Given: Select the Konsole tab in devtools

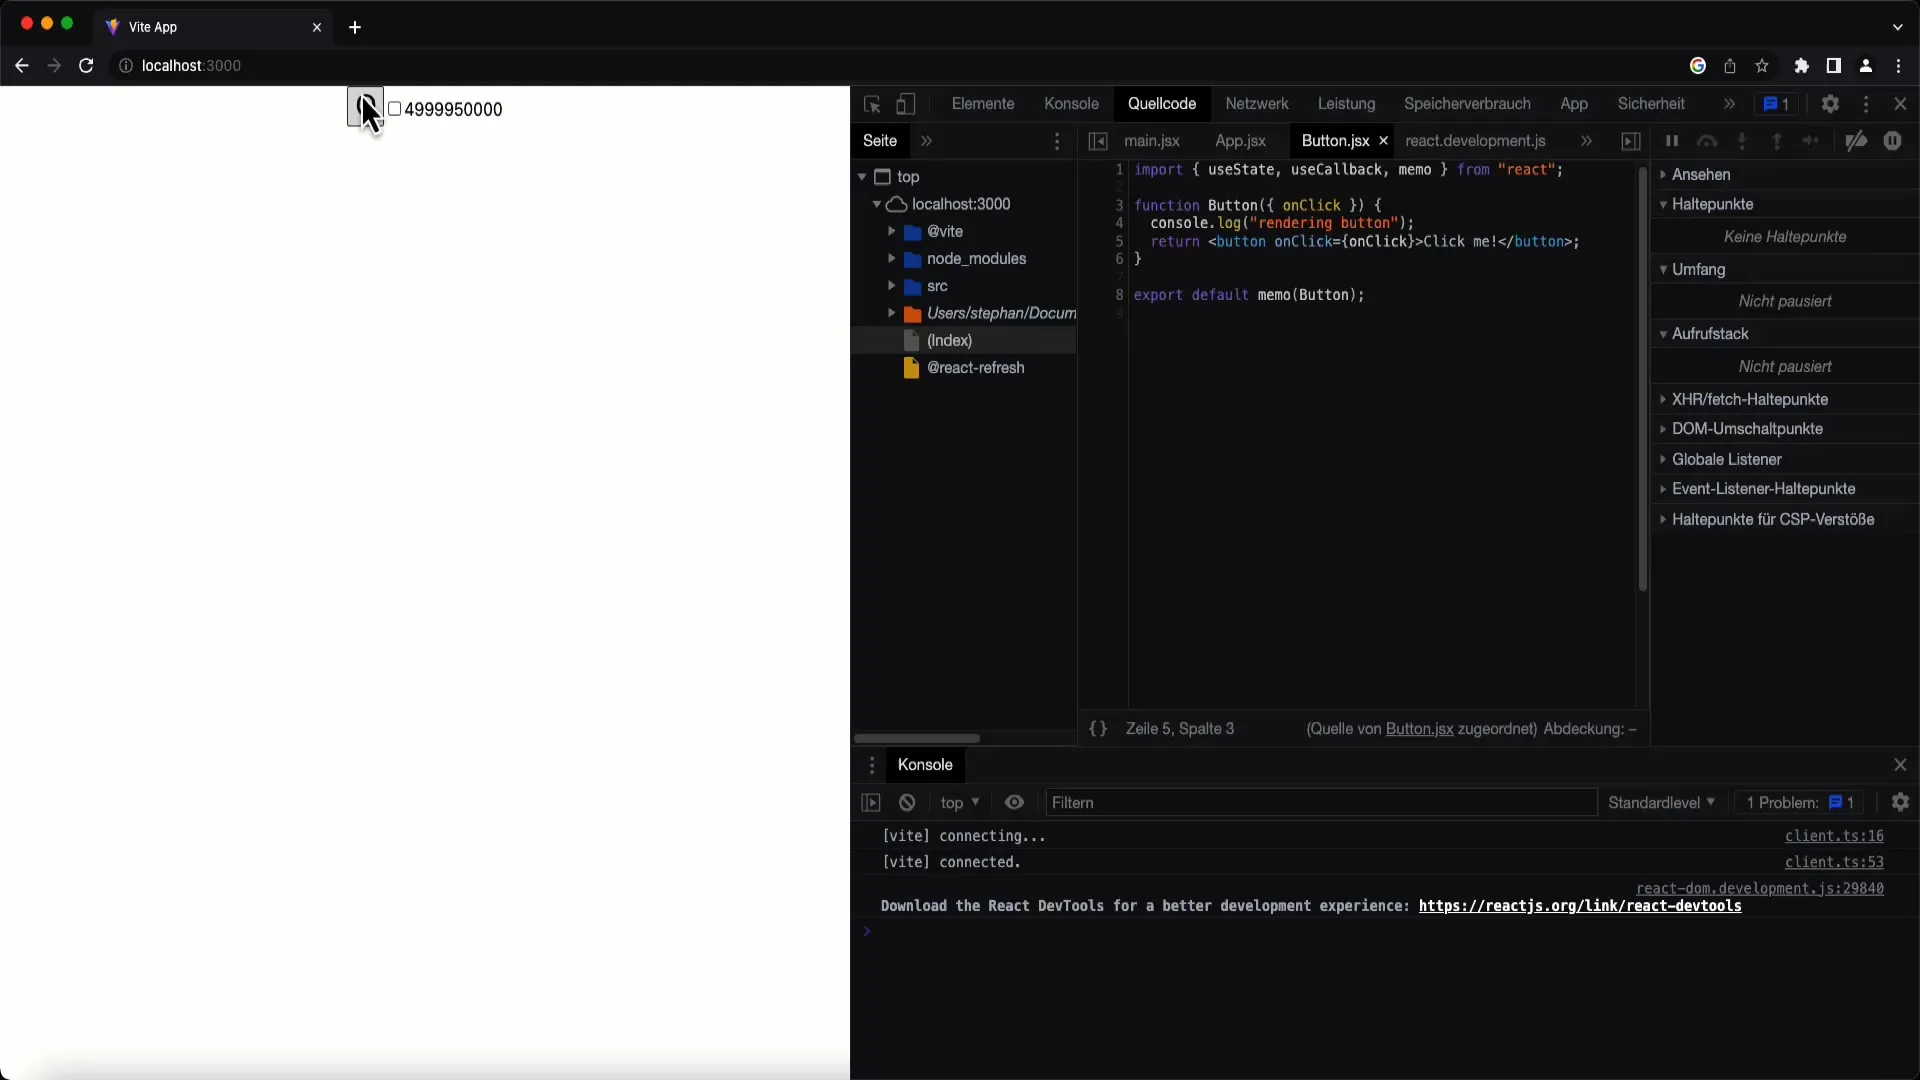Looking at the screenshot, I should [x=1071, y=103].
